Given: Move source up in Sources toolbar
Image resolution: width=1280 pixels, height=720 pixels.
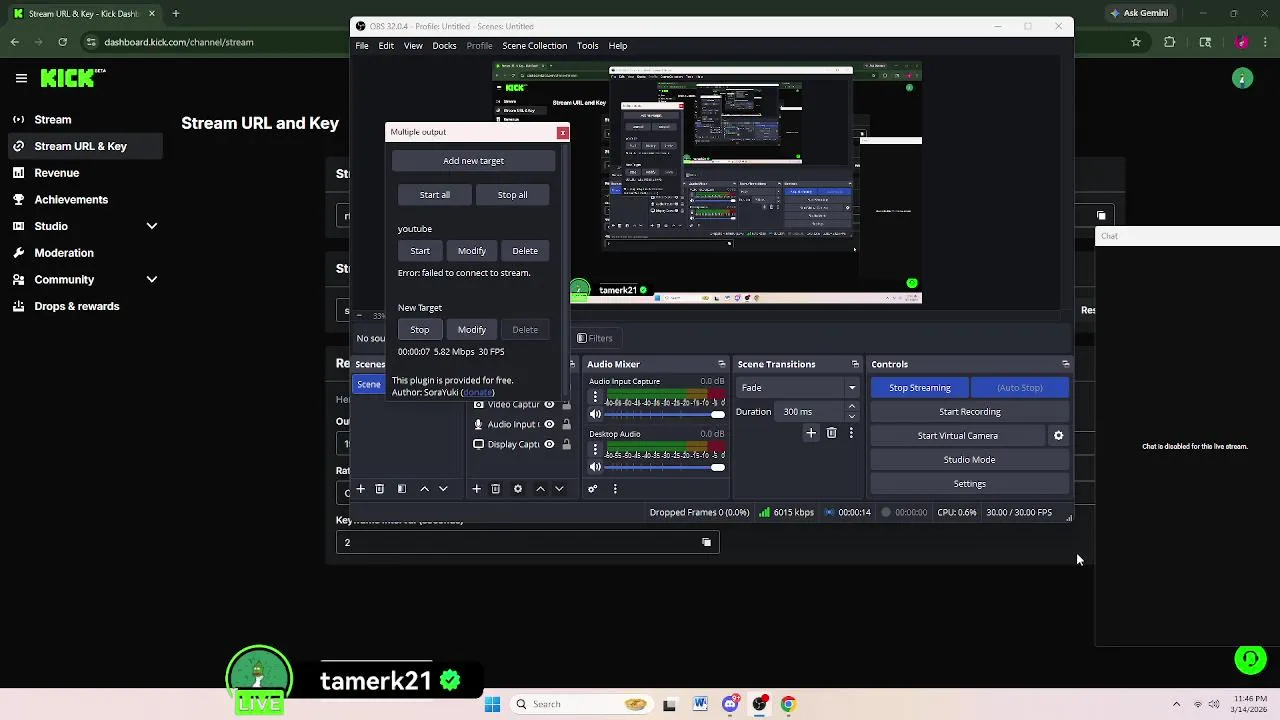Looking at the screenshot, I should [540, 489].
